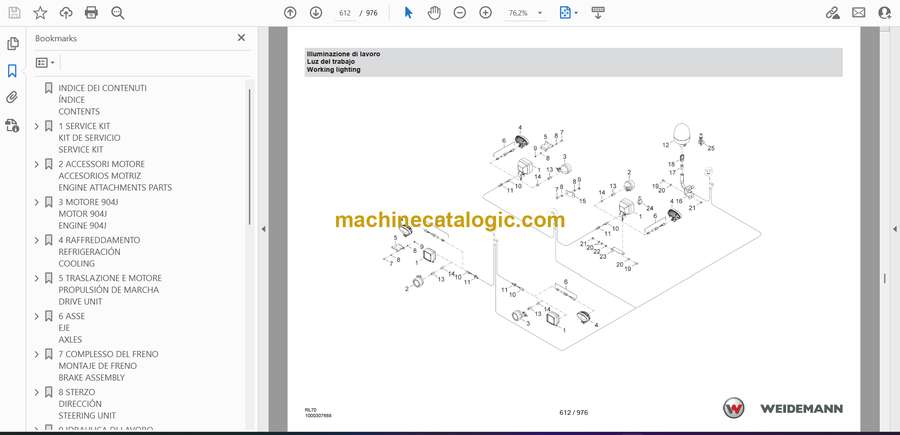This screenshot has height=435, width=900.
Task: Activate the Hand pan tool
Action: coord(435,13)
